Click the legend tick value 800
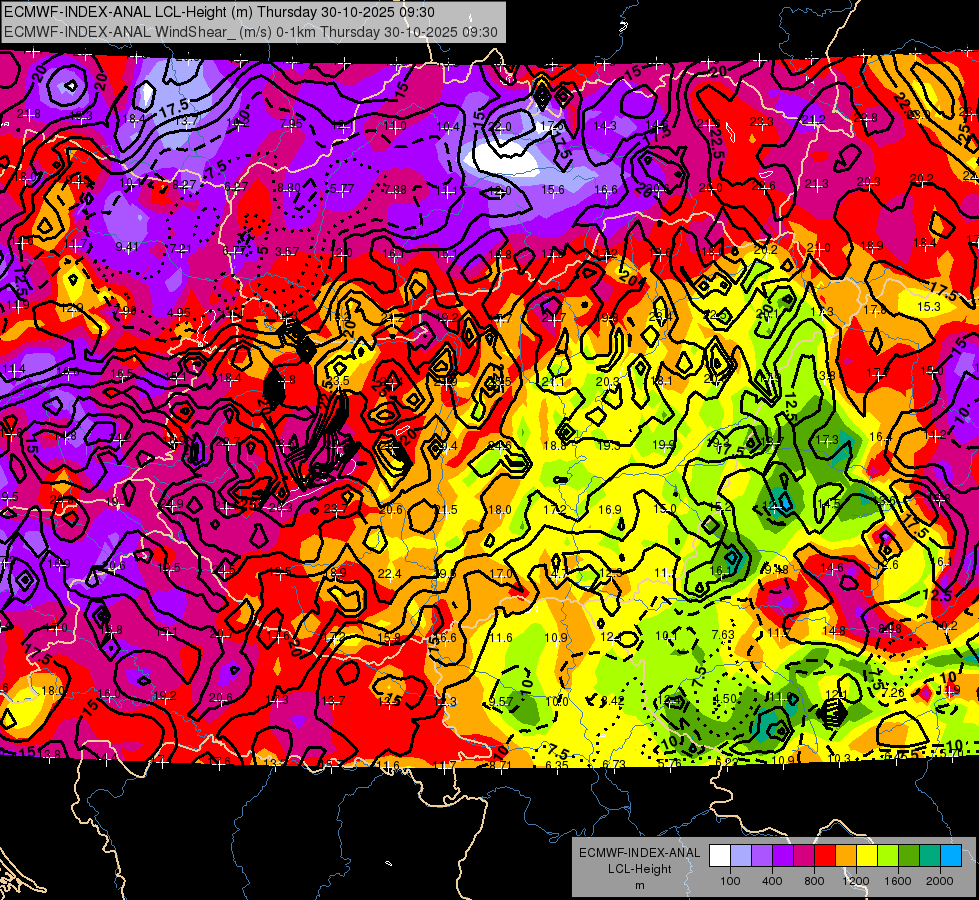The height and width of the screenshot is (900, 979). 814,881
